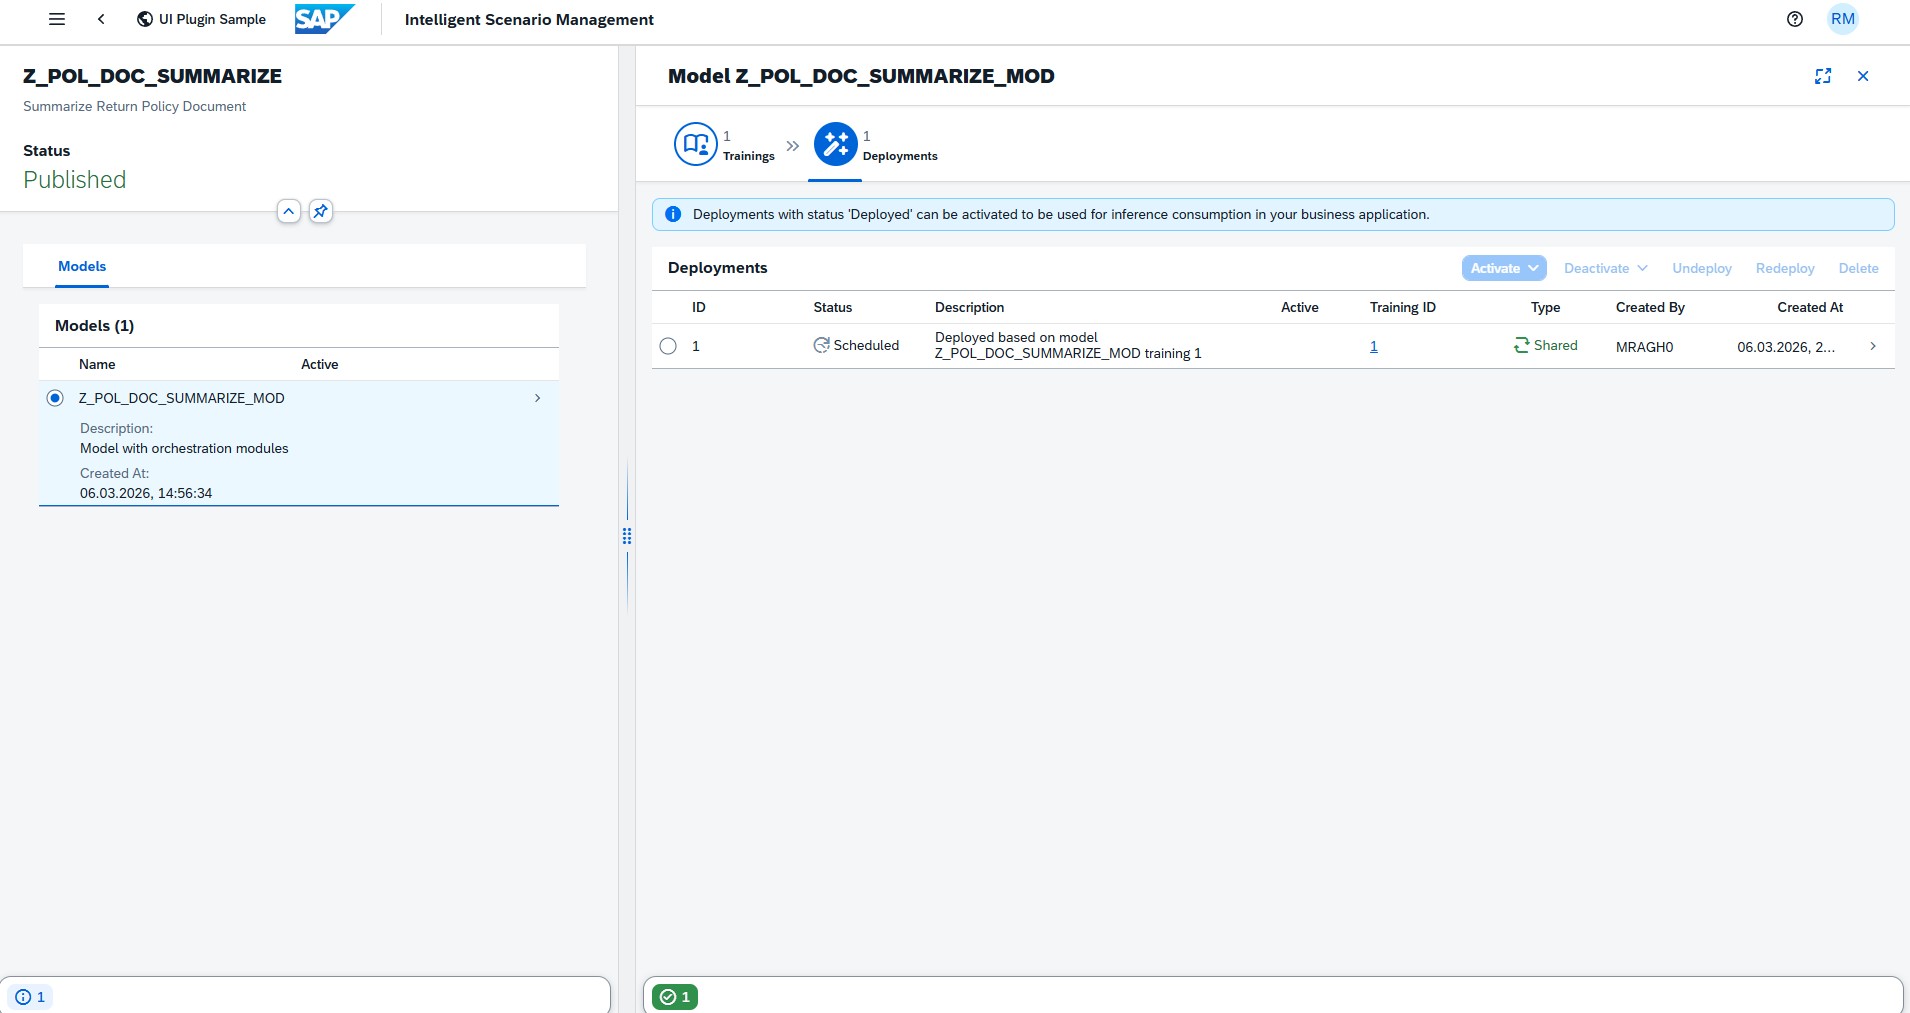The image size is (1910, 1013).
Task: Click the Redeploy button
Action: pos(1785,268)
